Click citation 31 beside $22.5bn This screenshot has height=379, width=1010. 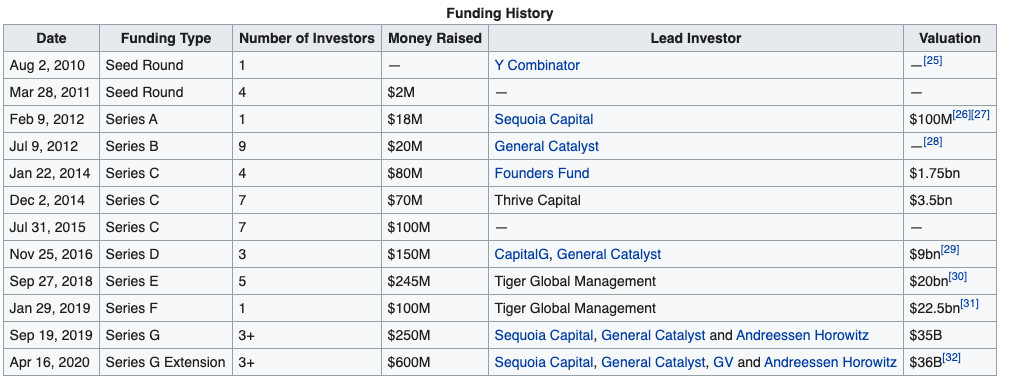969,304
